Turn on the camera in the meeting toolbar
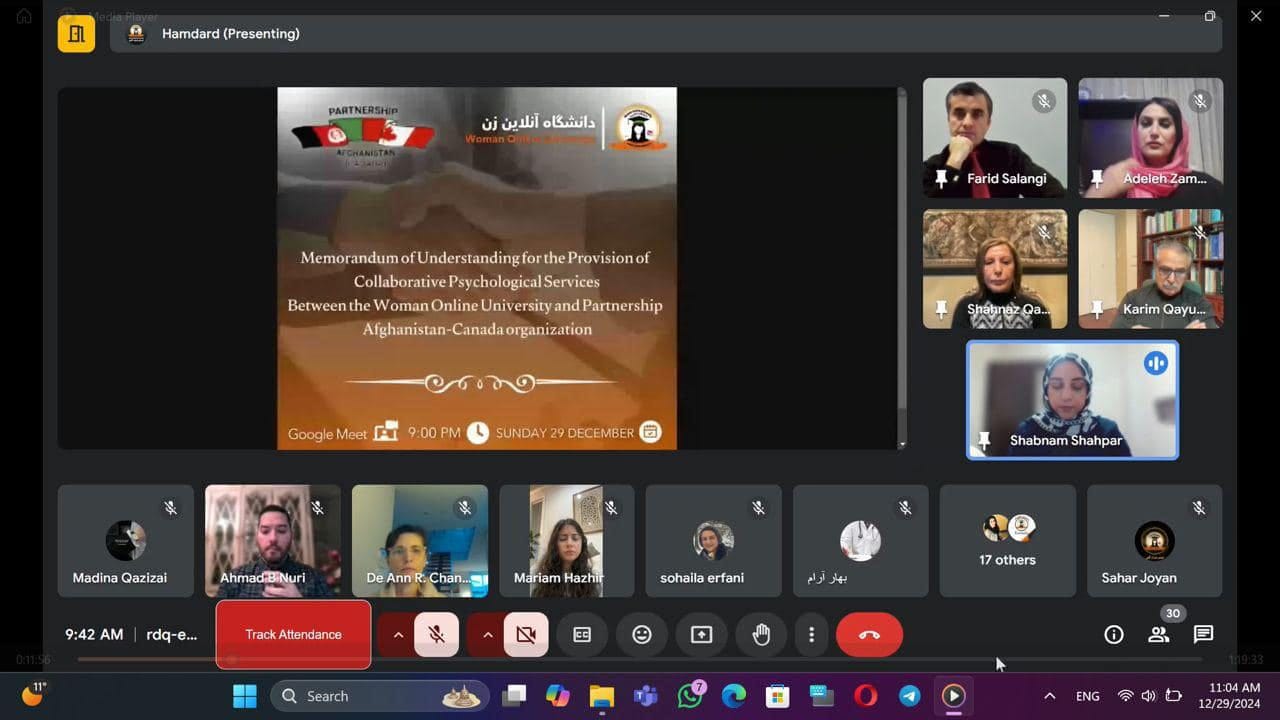Screen dimensions: 1280x720 click(x=526, y=635)
